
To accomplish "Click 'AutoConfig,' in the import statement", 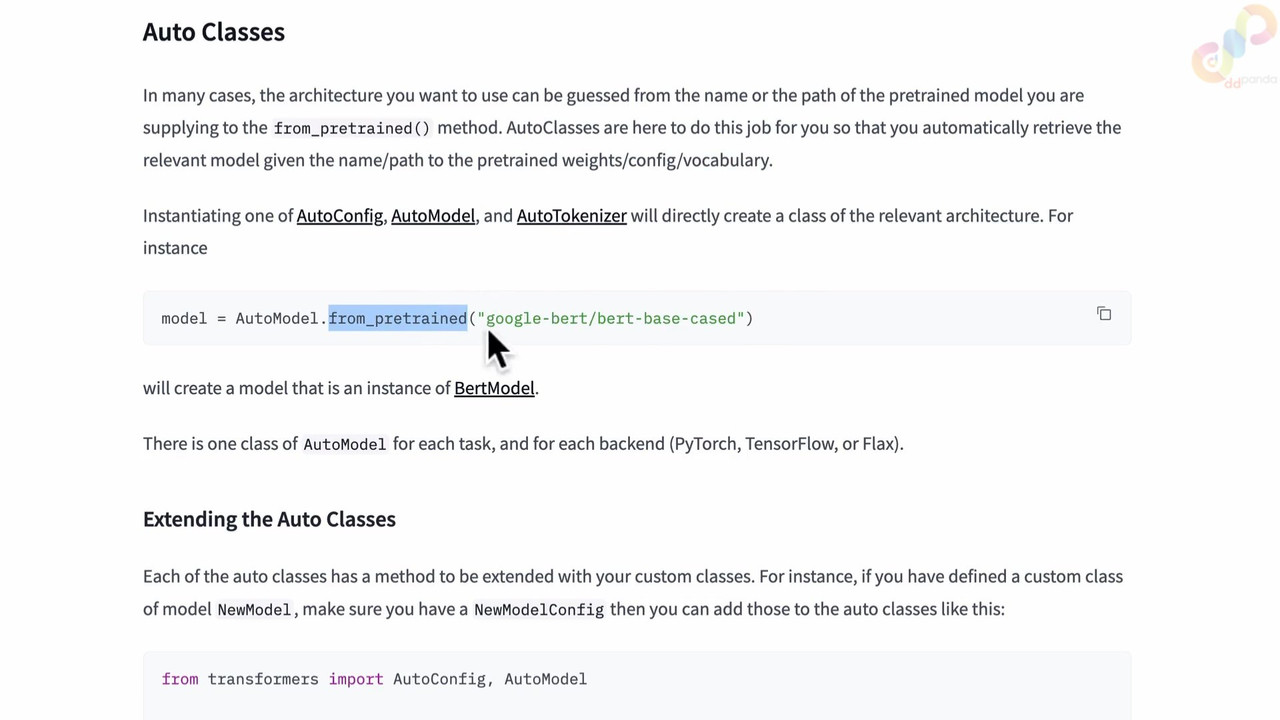I will point(440,679).
